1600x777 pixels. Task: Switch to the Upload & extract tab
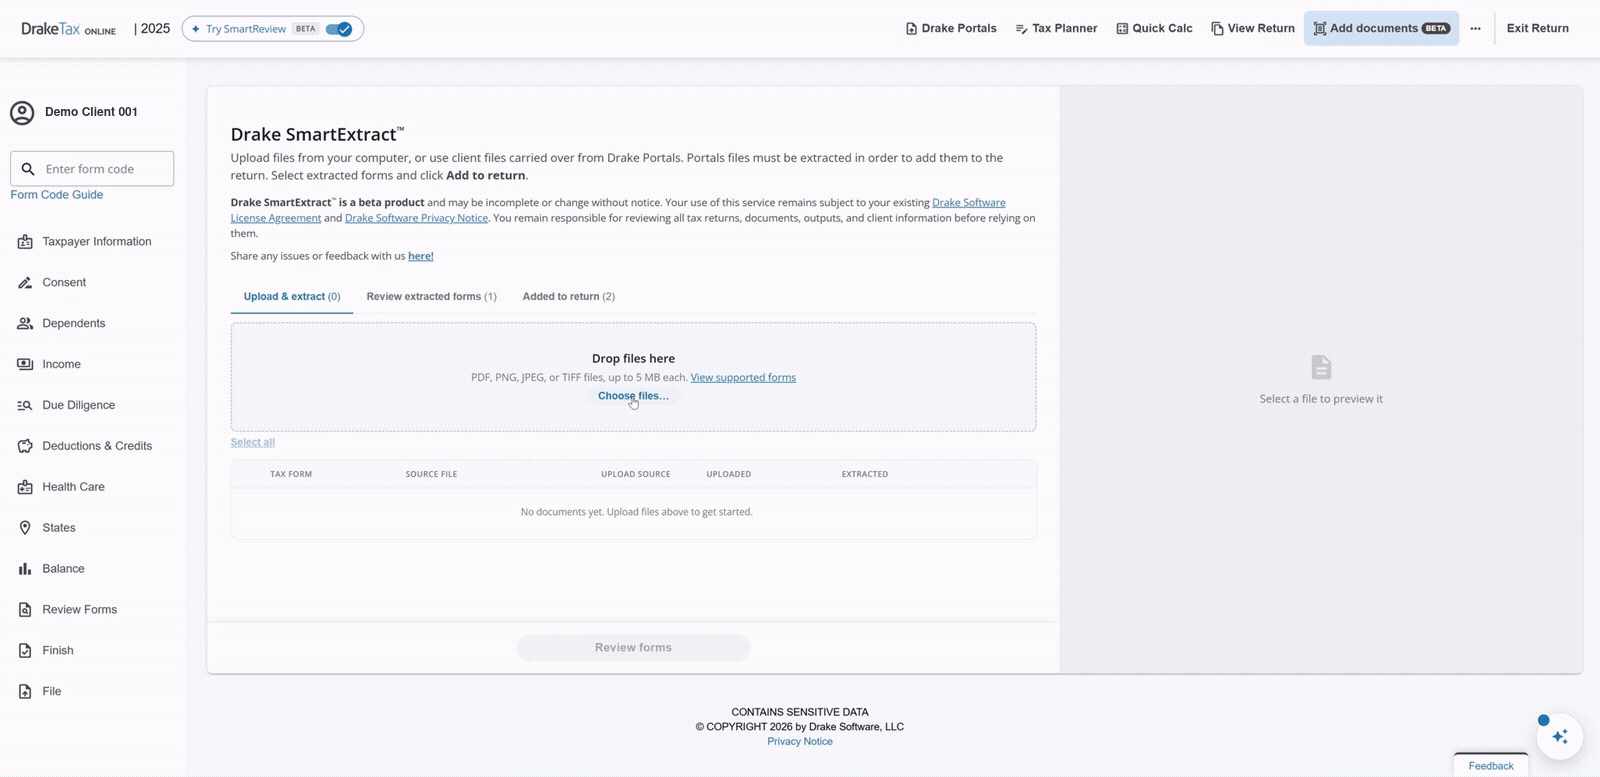click(x=292, y=297)
